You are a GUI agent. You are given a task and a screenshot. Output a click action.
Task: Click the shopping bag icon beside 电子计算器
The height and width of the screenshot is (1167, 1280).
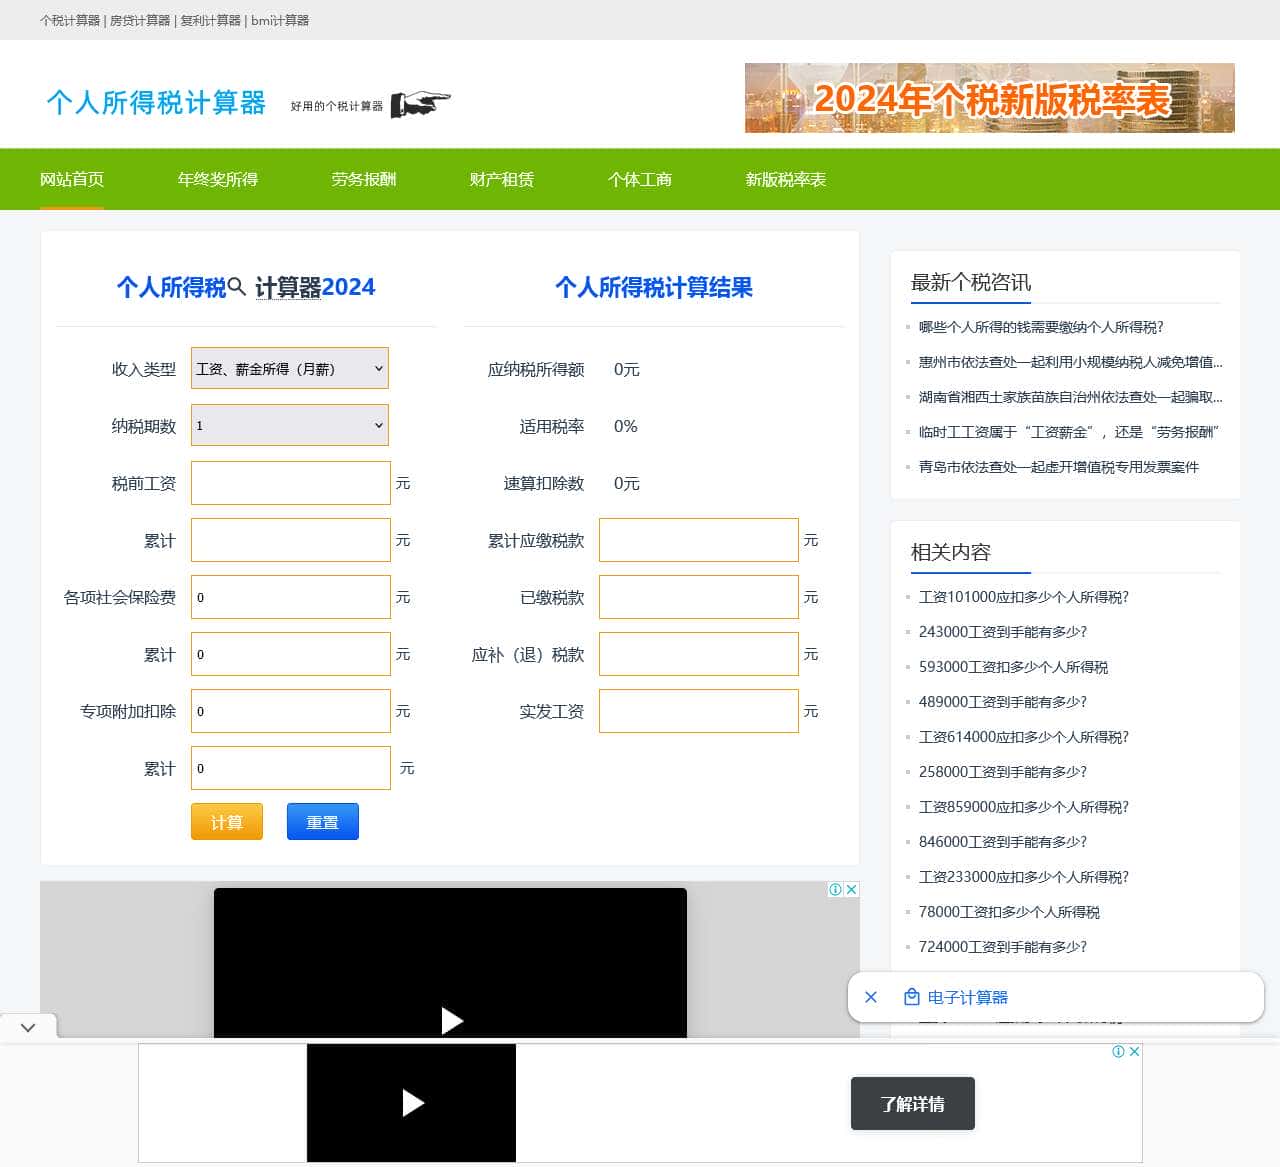coord(911,997)
